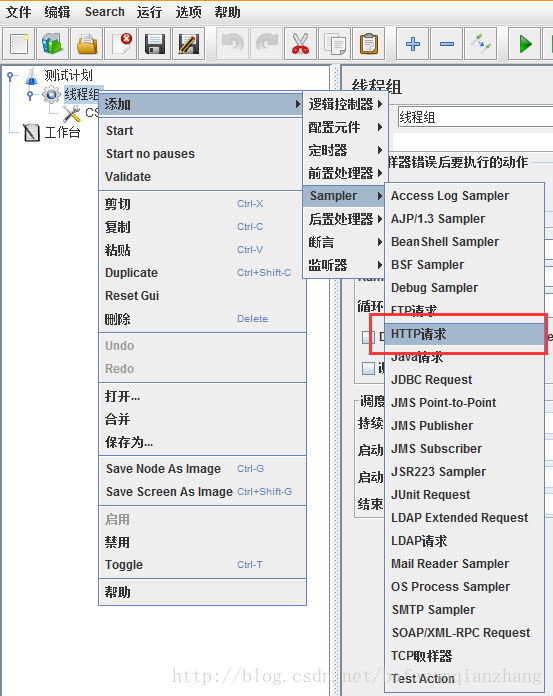Expand the 逻辑控制器 submenu
Viewport: 553px width, 696px height.
tap(345, 104)
